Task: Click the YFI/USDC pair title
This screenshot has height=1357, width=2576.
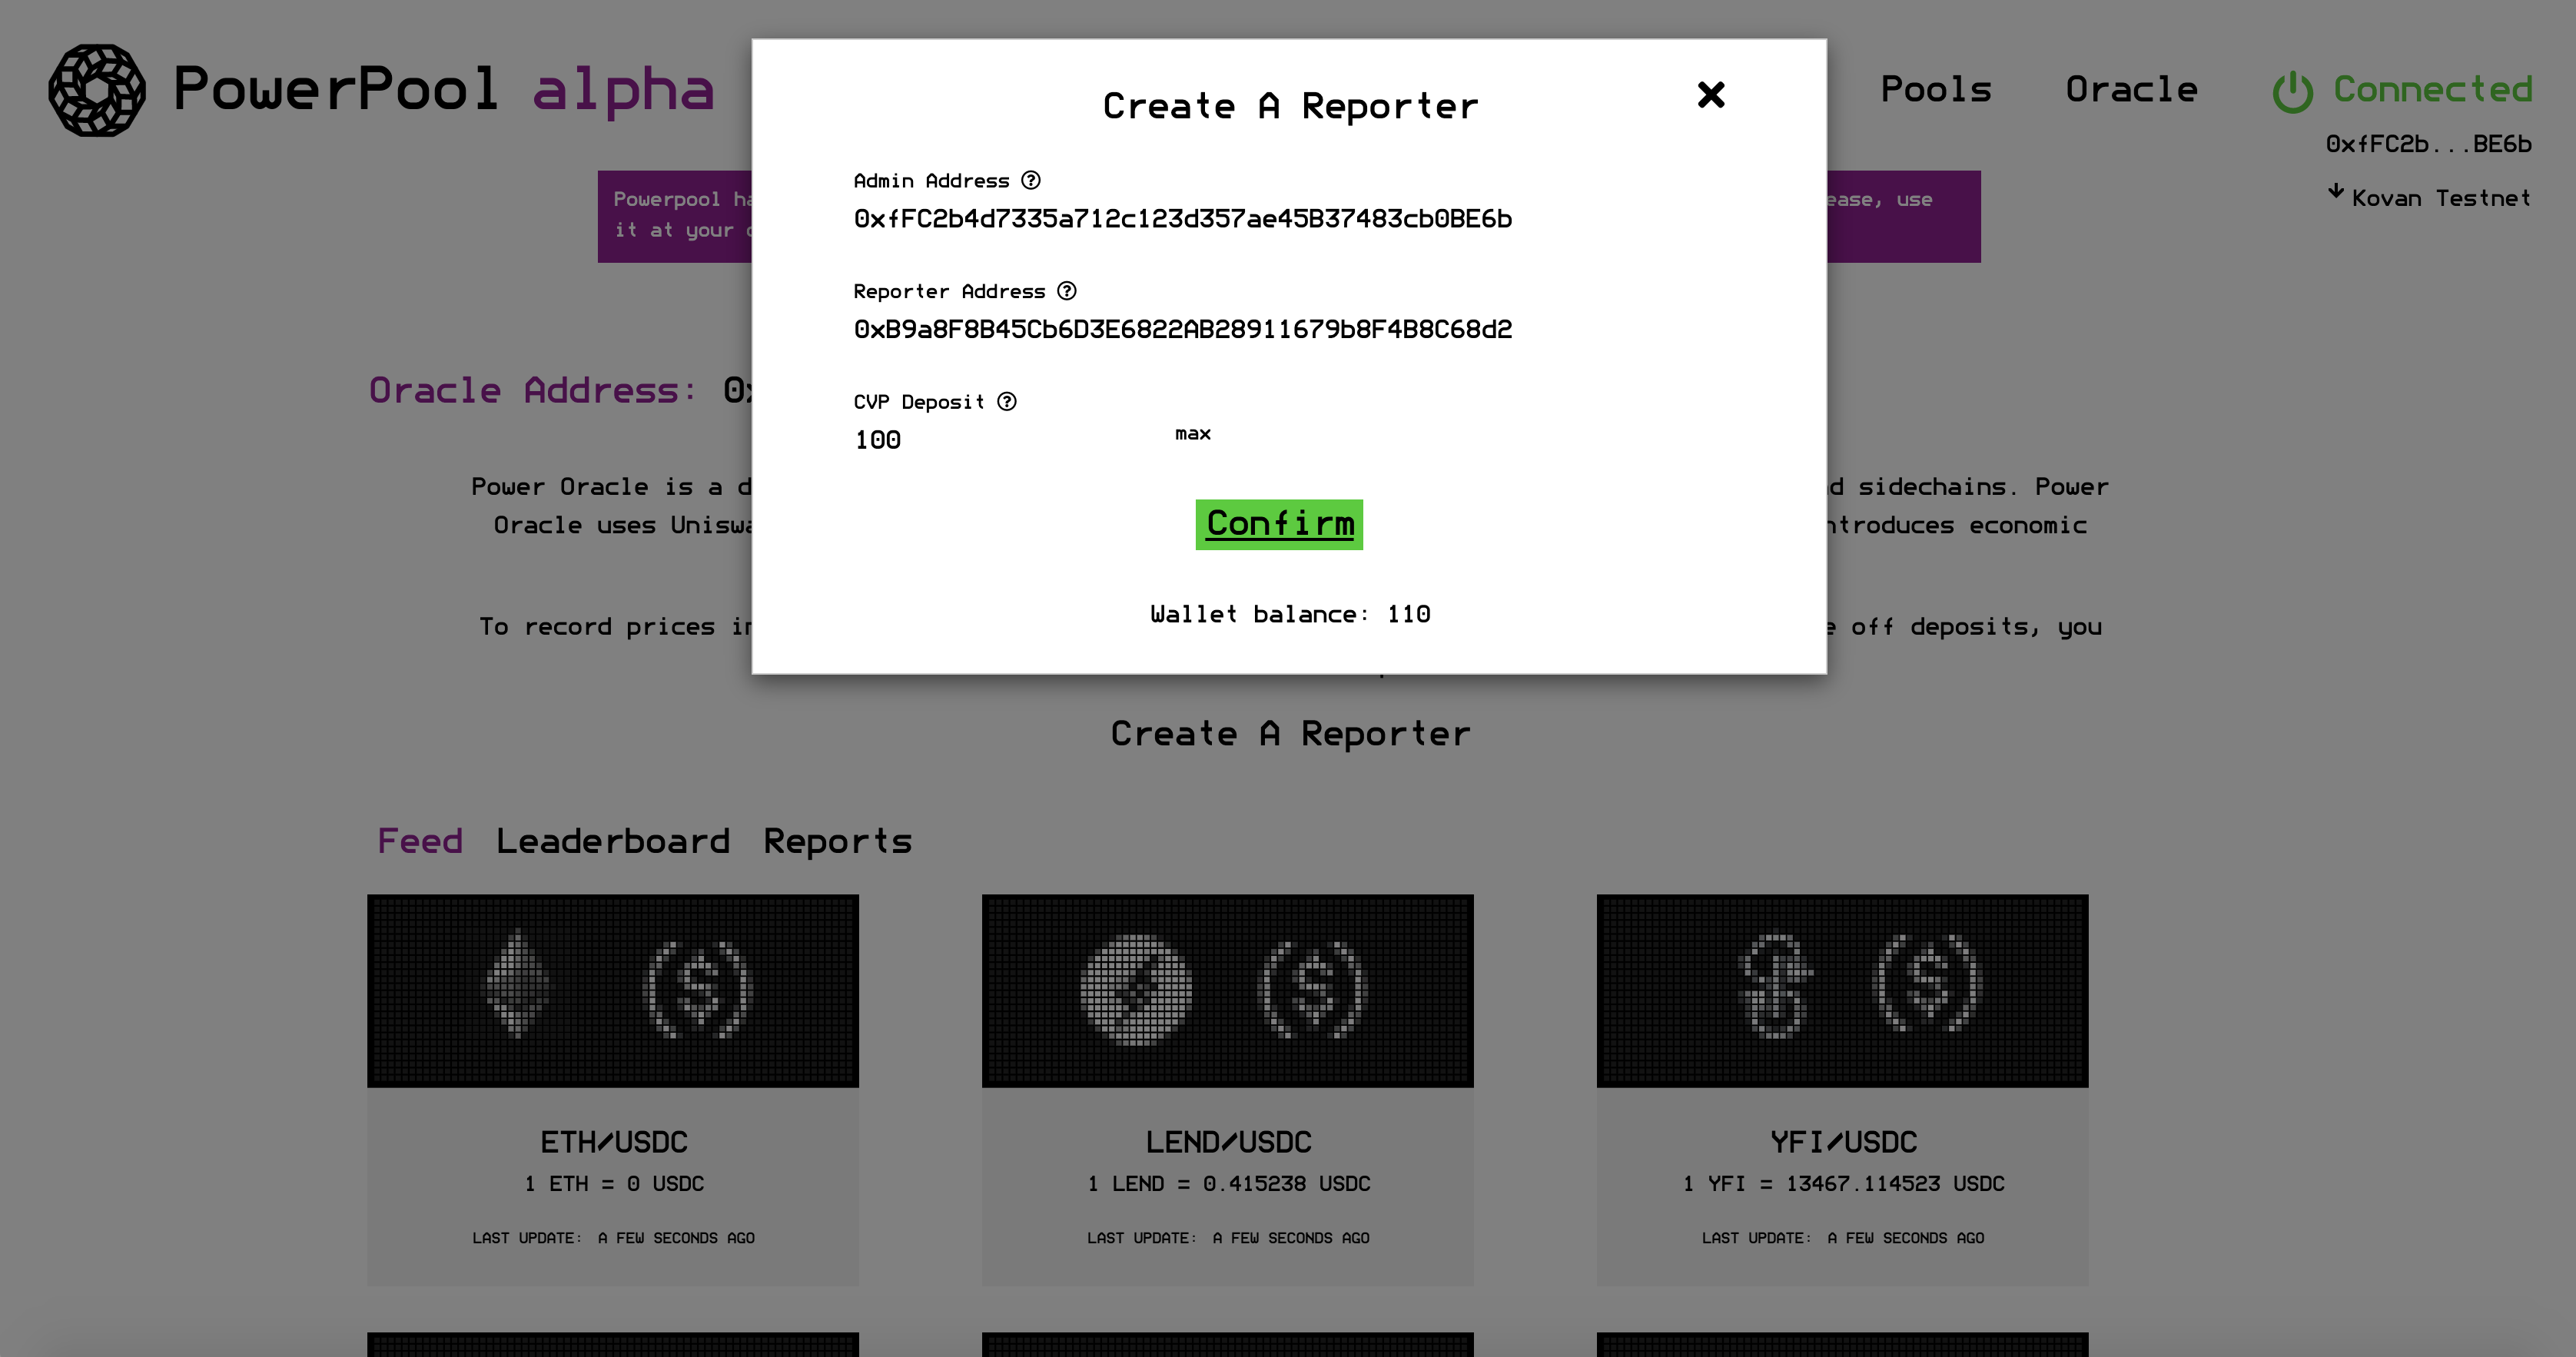Action: (x=1843, y=1142)
